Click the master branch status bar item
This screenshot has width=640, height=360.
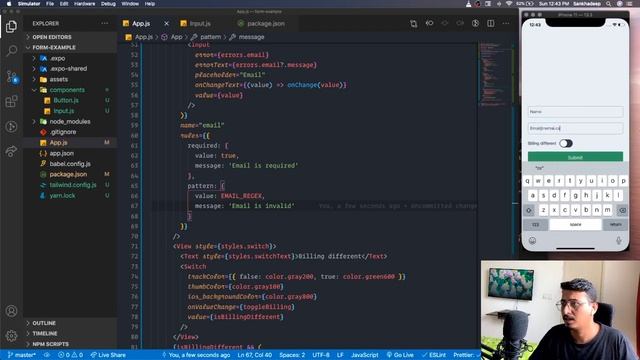tap(22, 355)
